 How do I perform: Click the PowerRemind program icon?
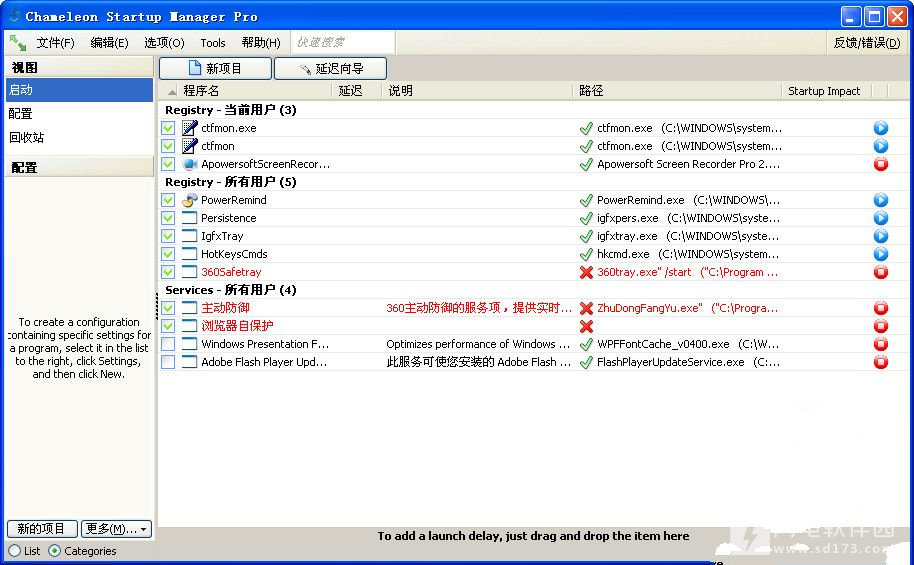point(189,200)
